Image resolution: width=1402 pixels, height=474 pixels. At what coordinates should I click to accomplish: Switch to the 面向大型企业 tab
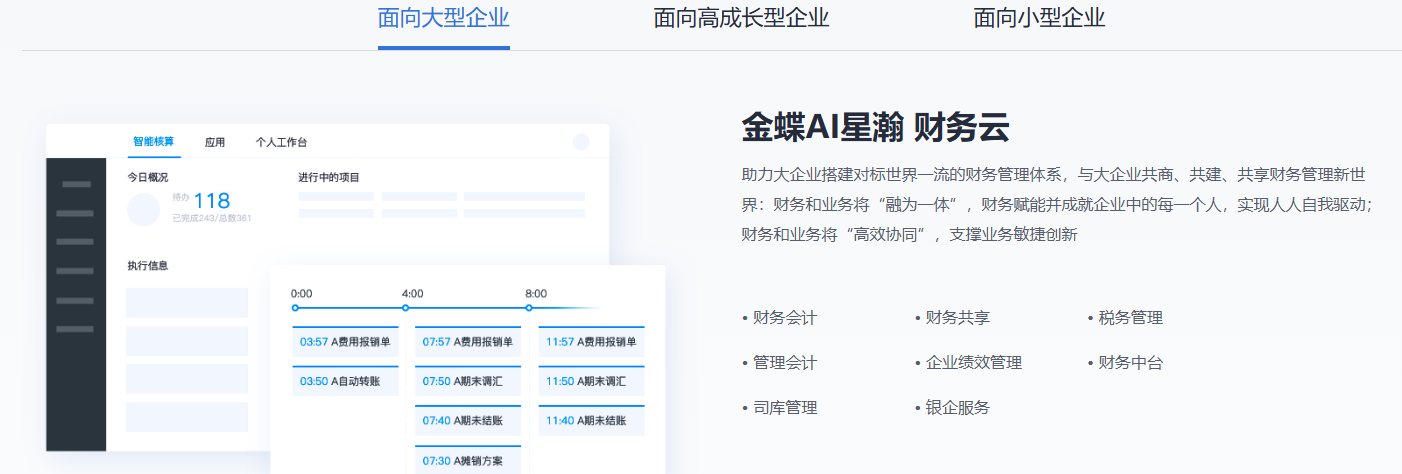click(x=443, y=19)
